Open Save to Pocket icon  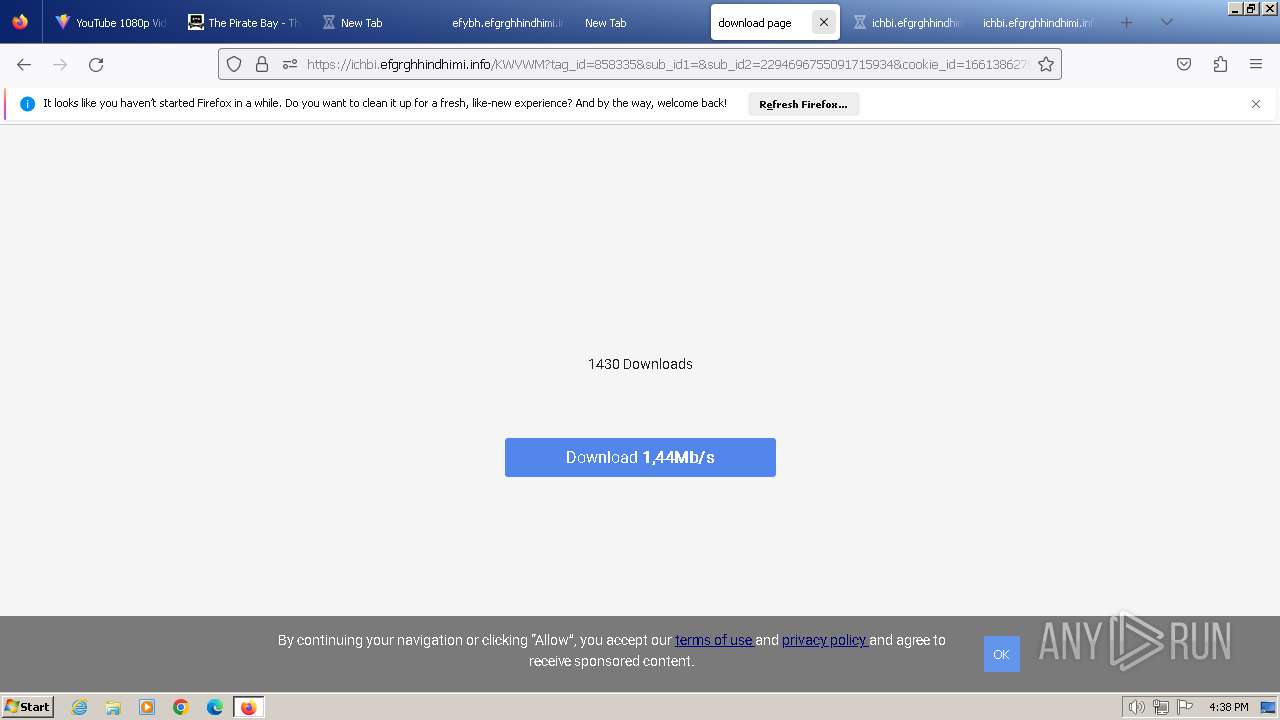pos(1184,64)
